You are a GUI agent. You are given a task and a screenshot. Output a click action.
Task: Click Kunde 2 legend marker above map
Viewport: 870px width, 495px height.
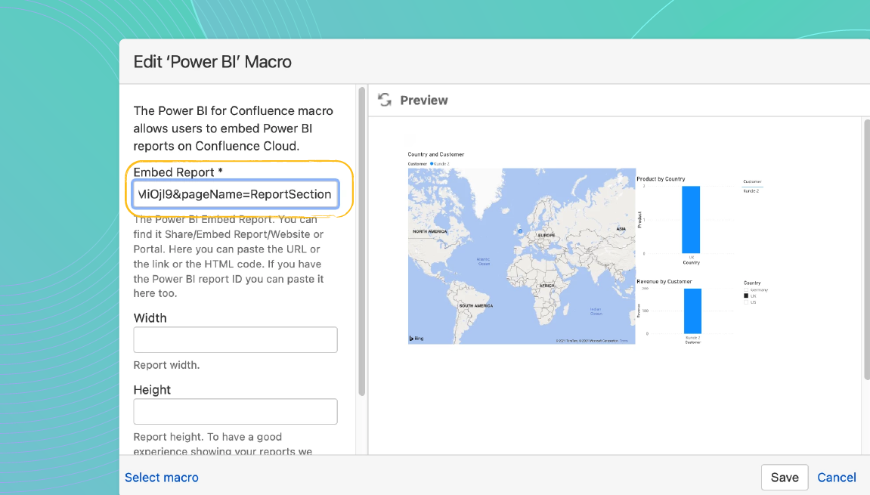432,162
